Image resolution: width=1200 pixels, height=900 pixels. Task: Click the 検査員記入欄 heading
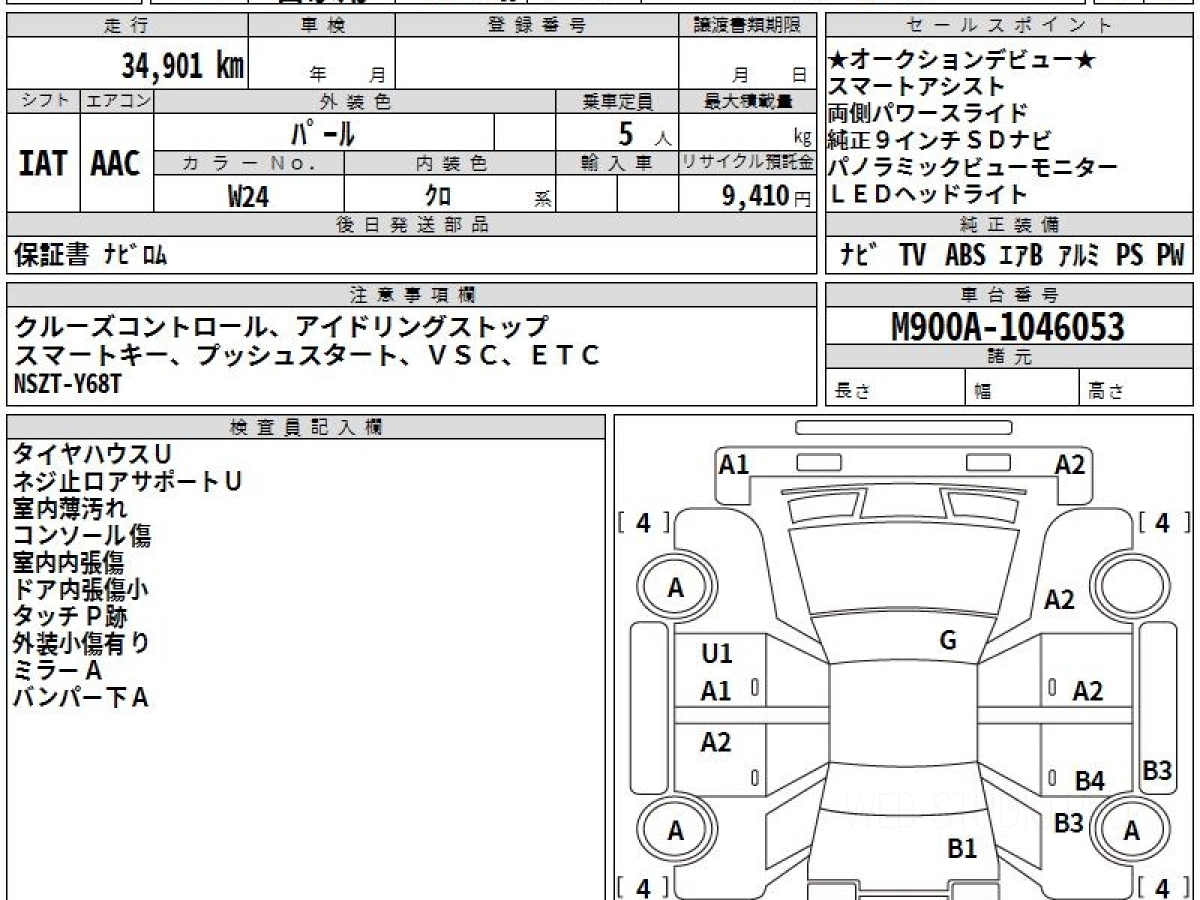(x=306, y=427)
